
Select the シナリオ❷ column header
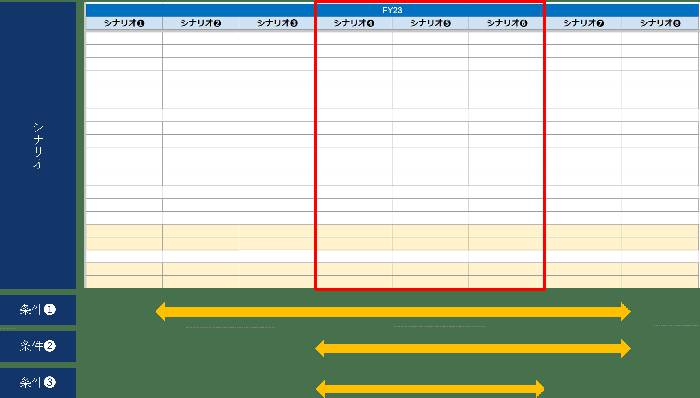pyautogui.click(x=201, y=23)
